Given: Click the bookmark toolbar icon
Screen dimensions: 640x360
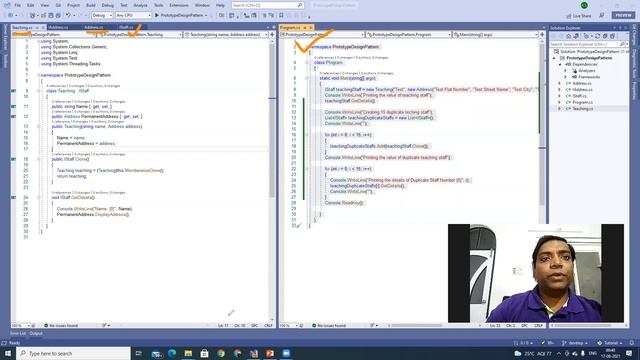Looking at the screenshot, I should point(281,15).
